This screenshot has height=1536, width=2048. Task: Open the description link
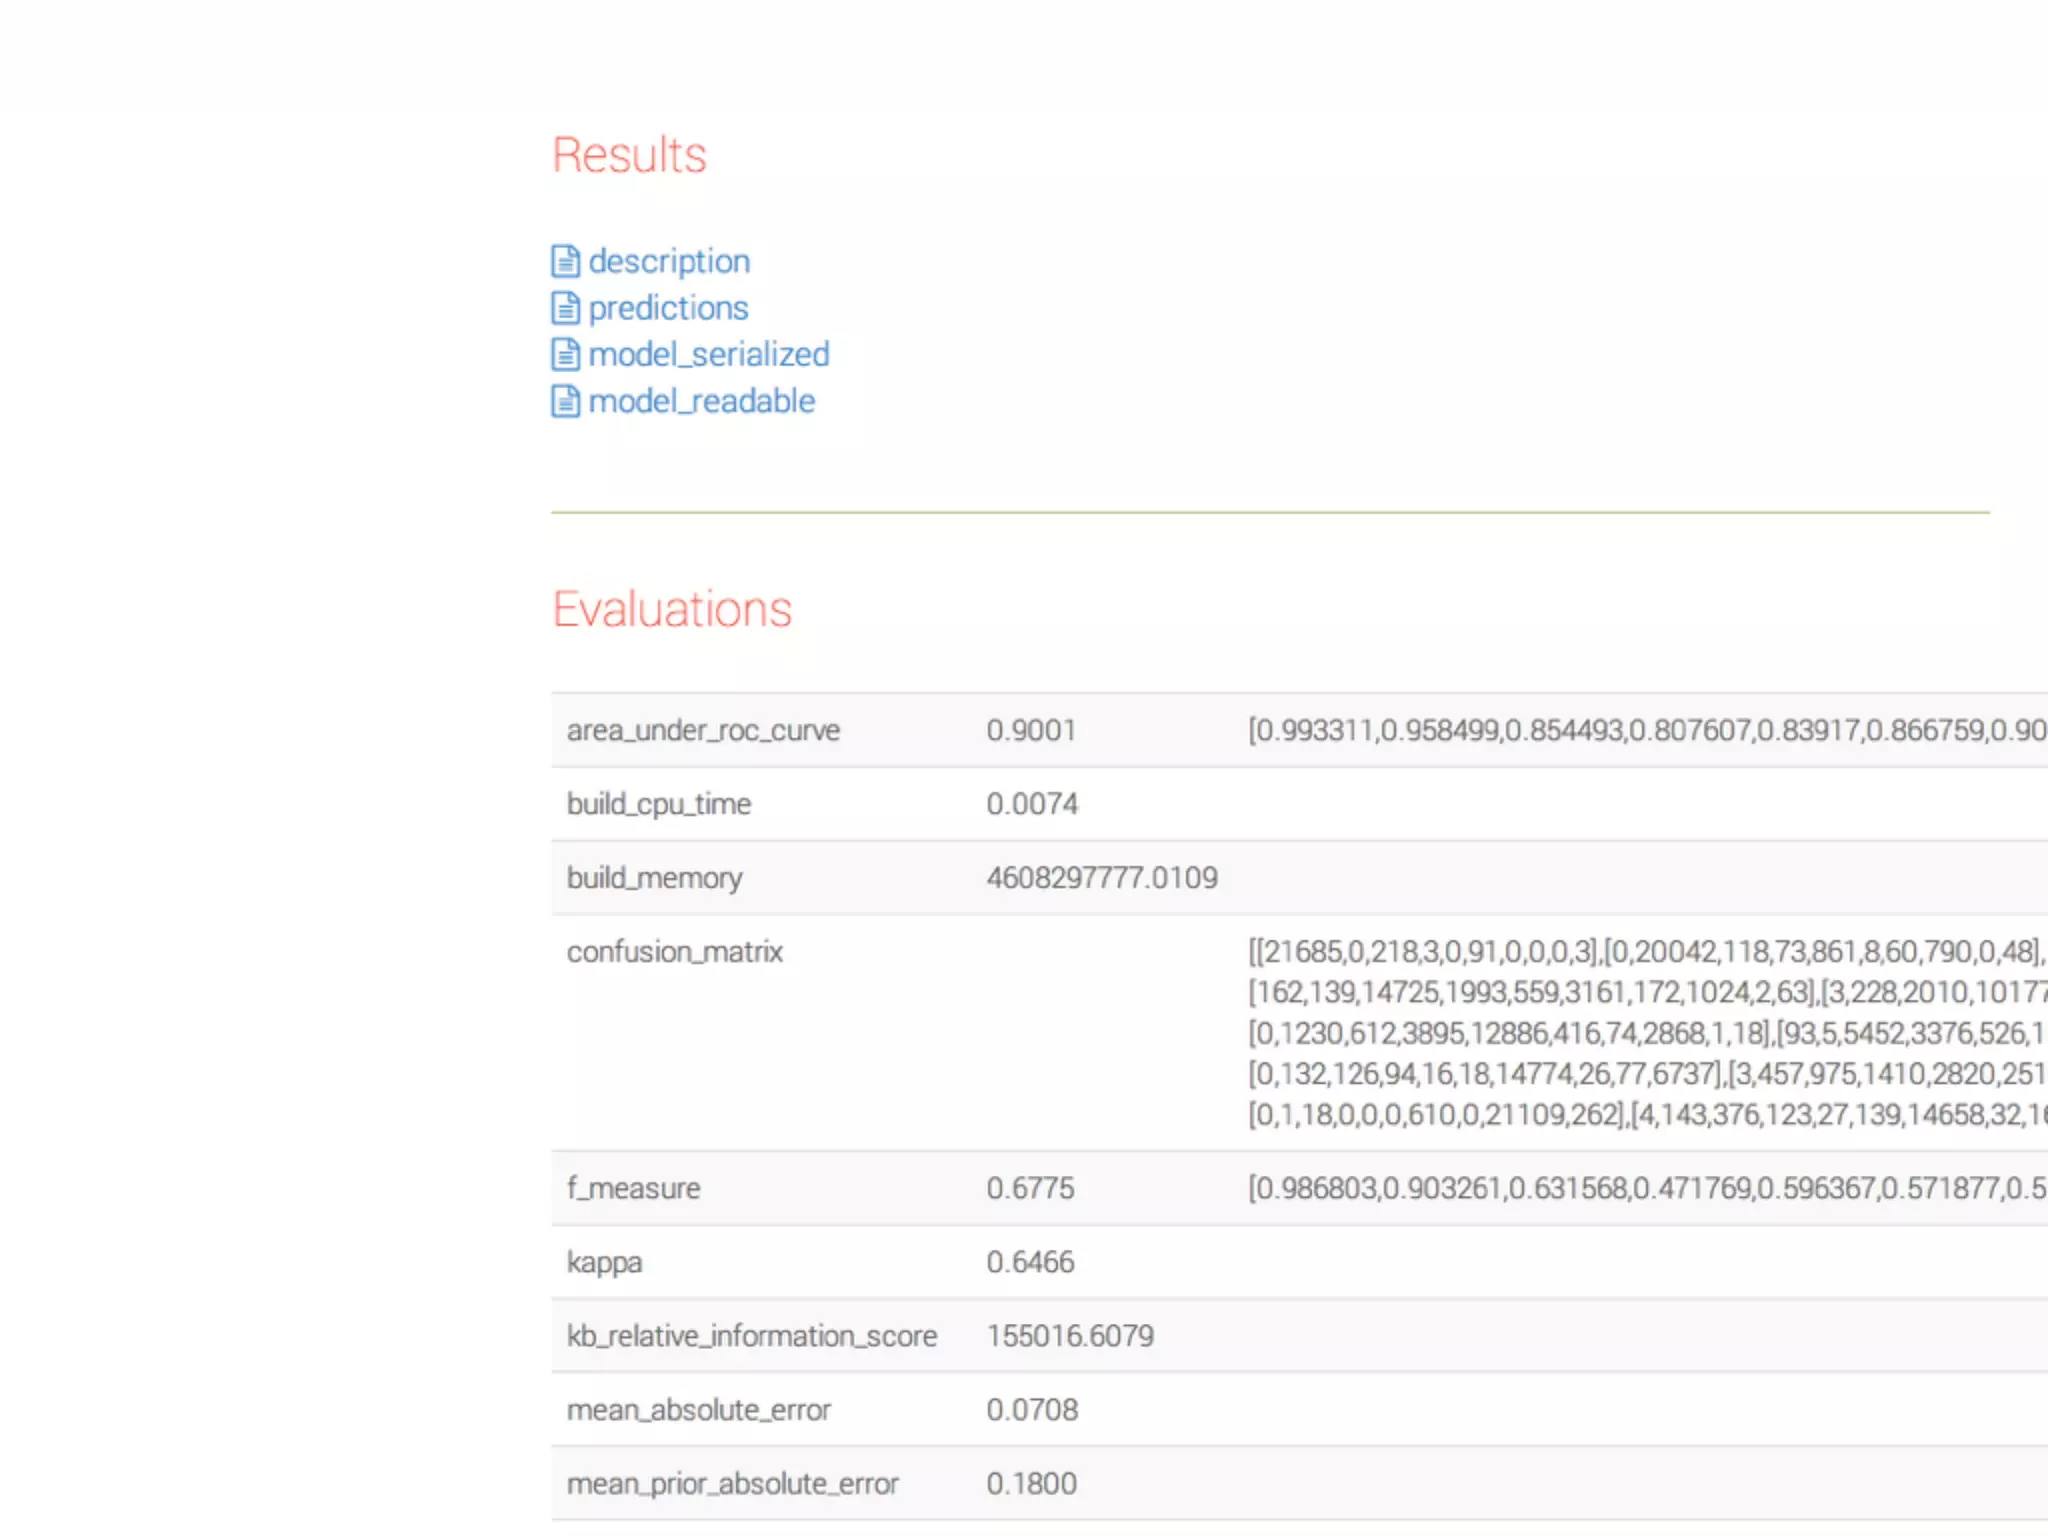pyautogui.click(x=669, y=261)
